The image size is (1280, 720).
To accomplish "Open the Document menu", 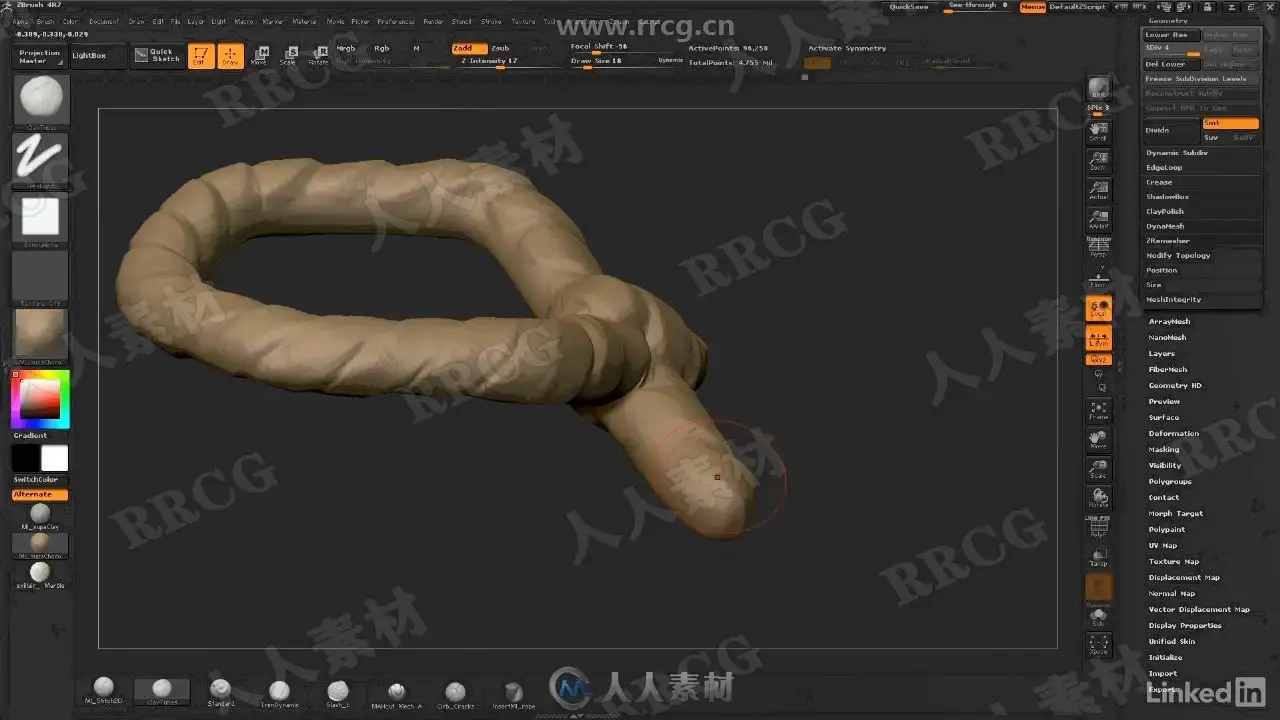I will [x=104, y=21].
